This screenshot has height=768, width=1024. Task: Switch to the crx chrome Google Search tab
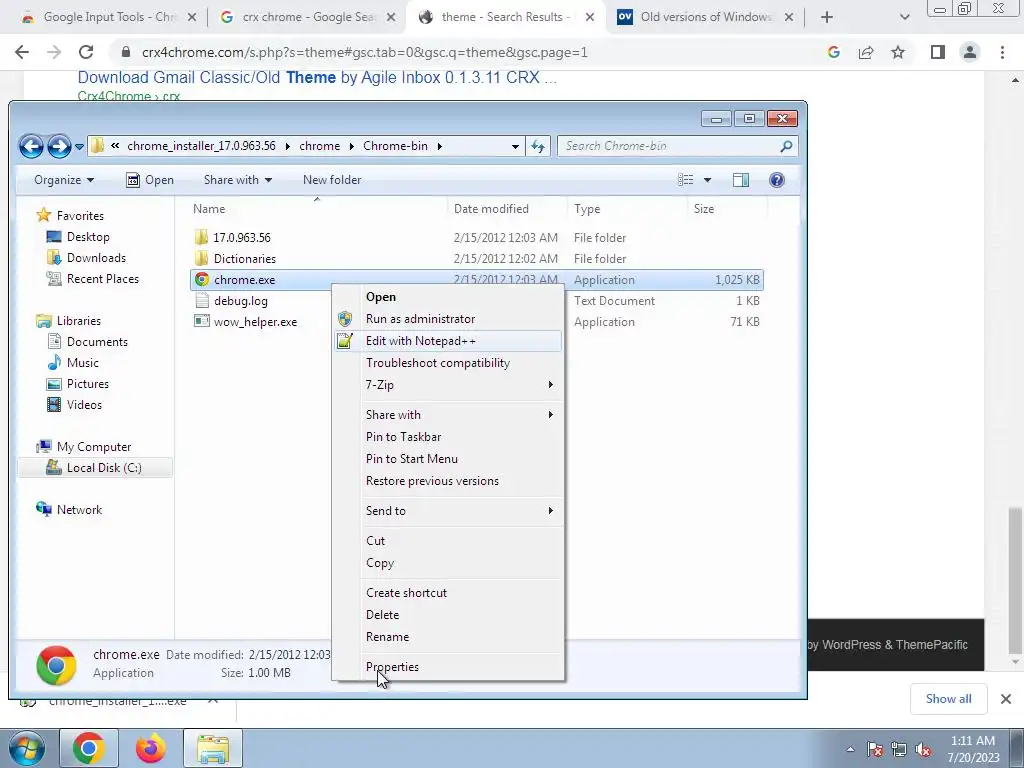pyautogui.click(x=307, y=17)
